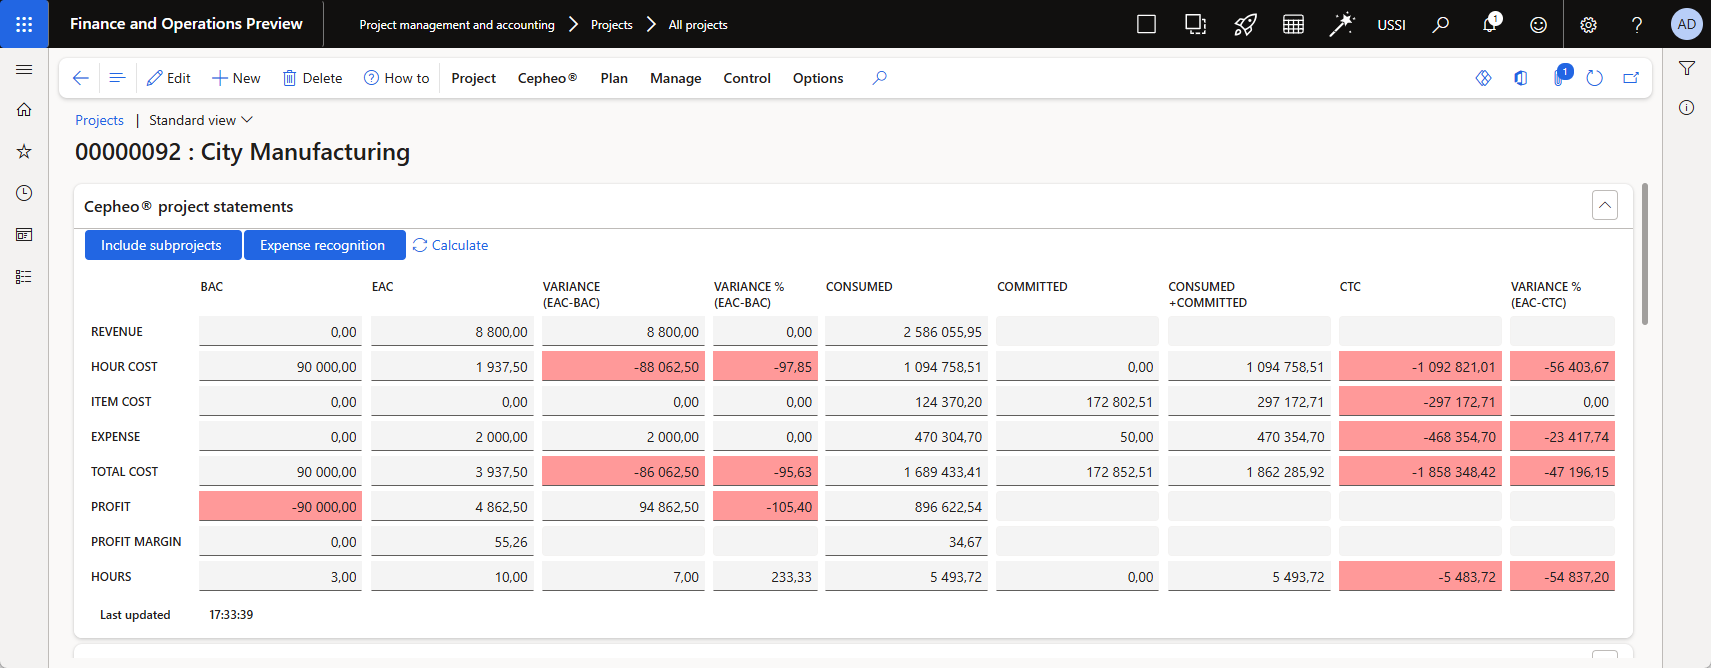Open the Recent clock icon in sidebar

[24, 193]
